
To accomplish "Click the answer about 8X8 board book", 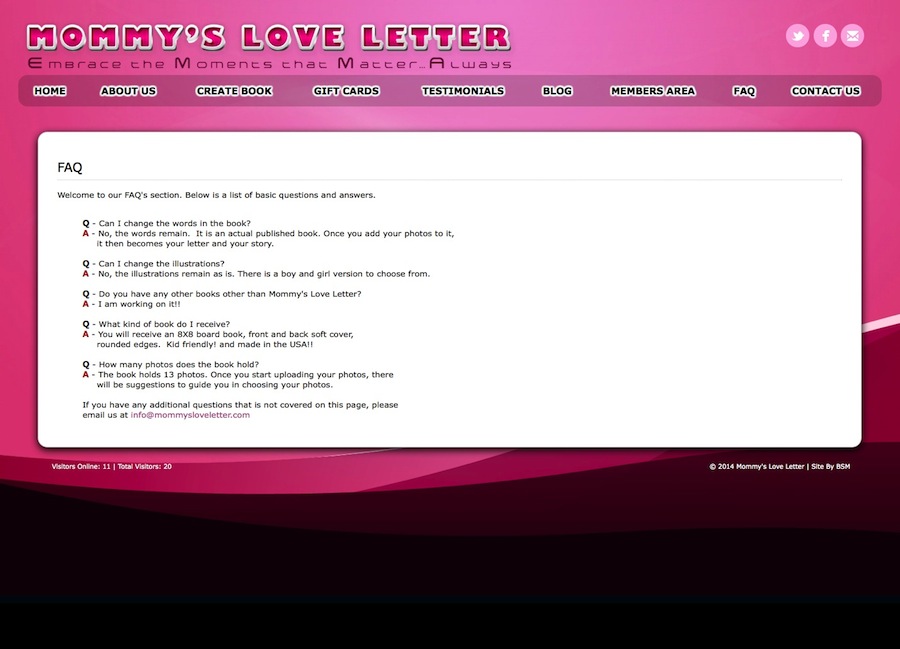I will 218,339.
